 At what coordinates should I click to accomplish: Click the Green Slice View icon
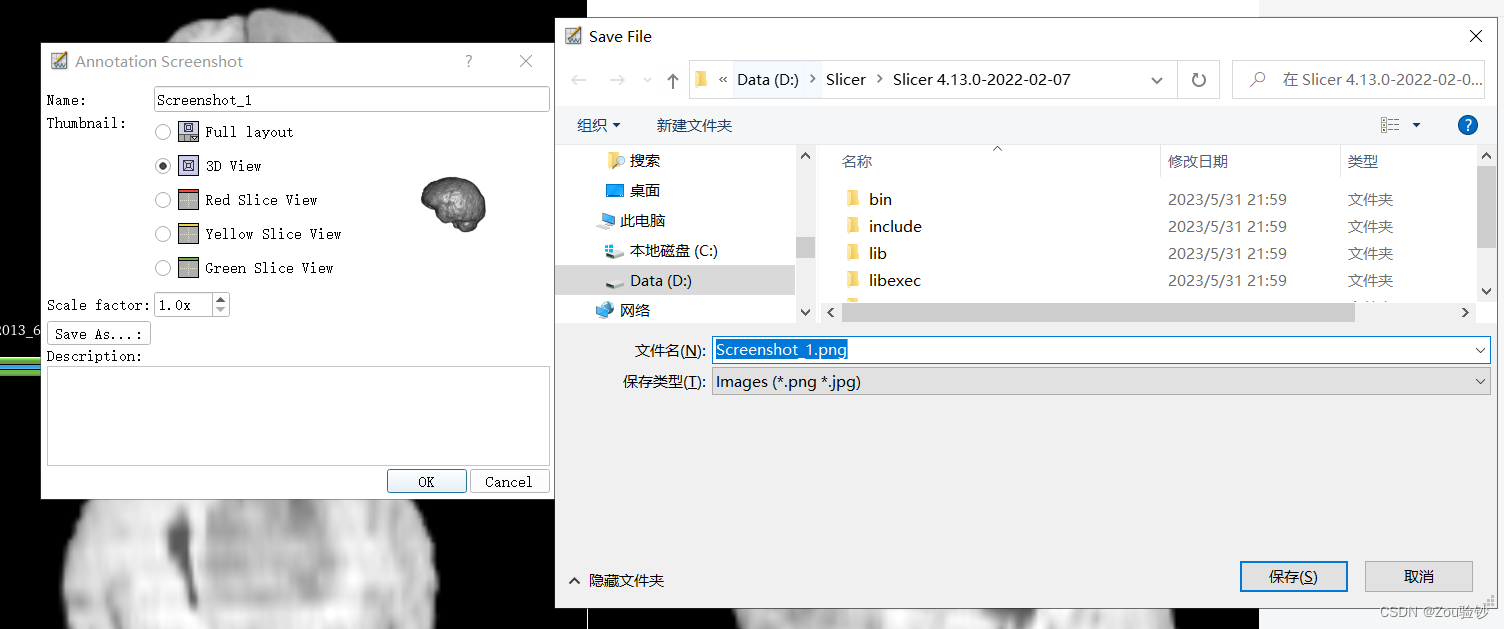[187, 267]
